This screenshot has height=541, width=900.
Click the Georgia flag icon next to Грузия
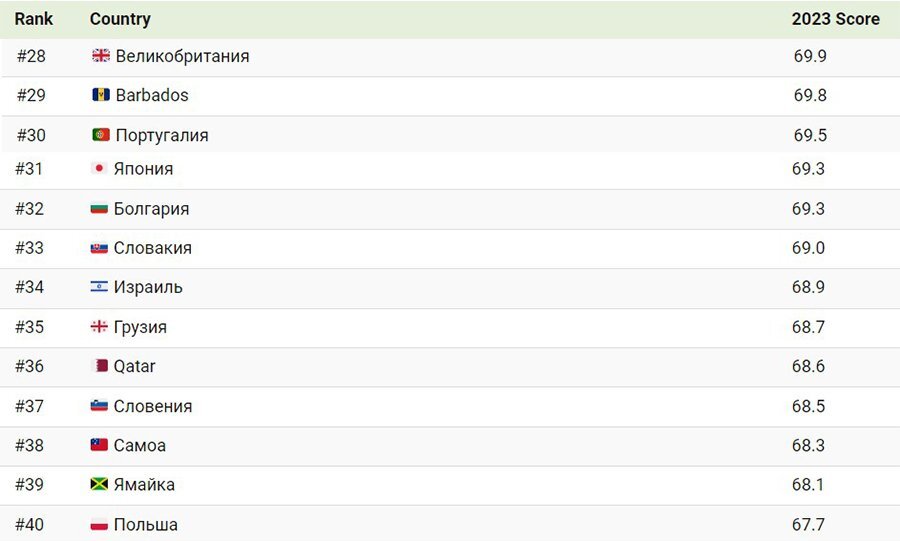[x=99, y=326]
